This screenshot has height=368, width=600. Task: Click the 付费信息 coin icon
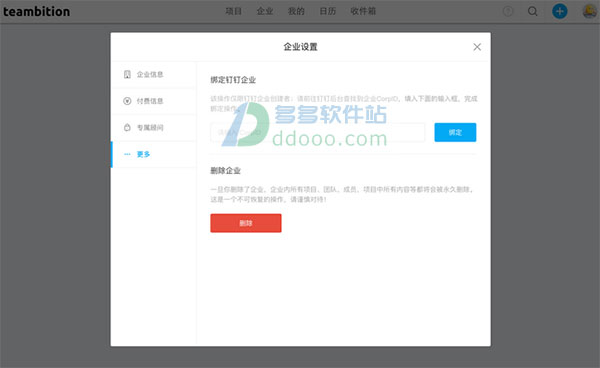tap(127, 101)
